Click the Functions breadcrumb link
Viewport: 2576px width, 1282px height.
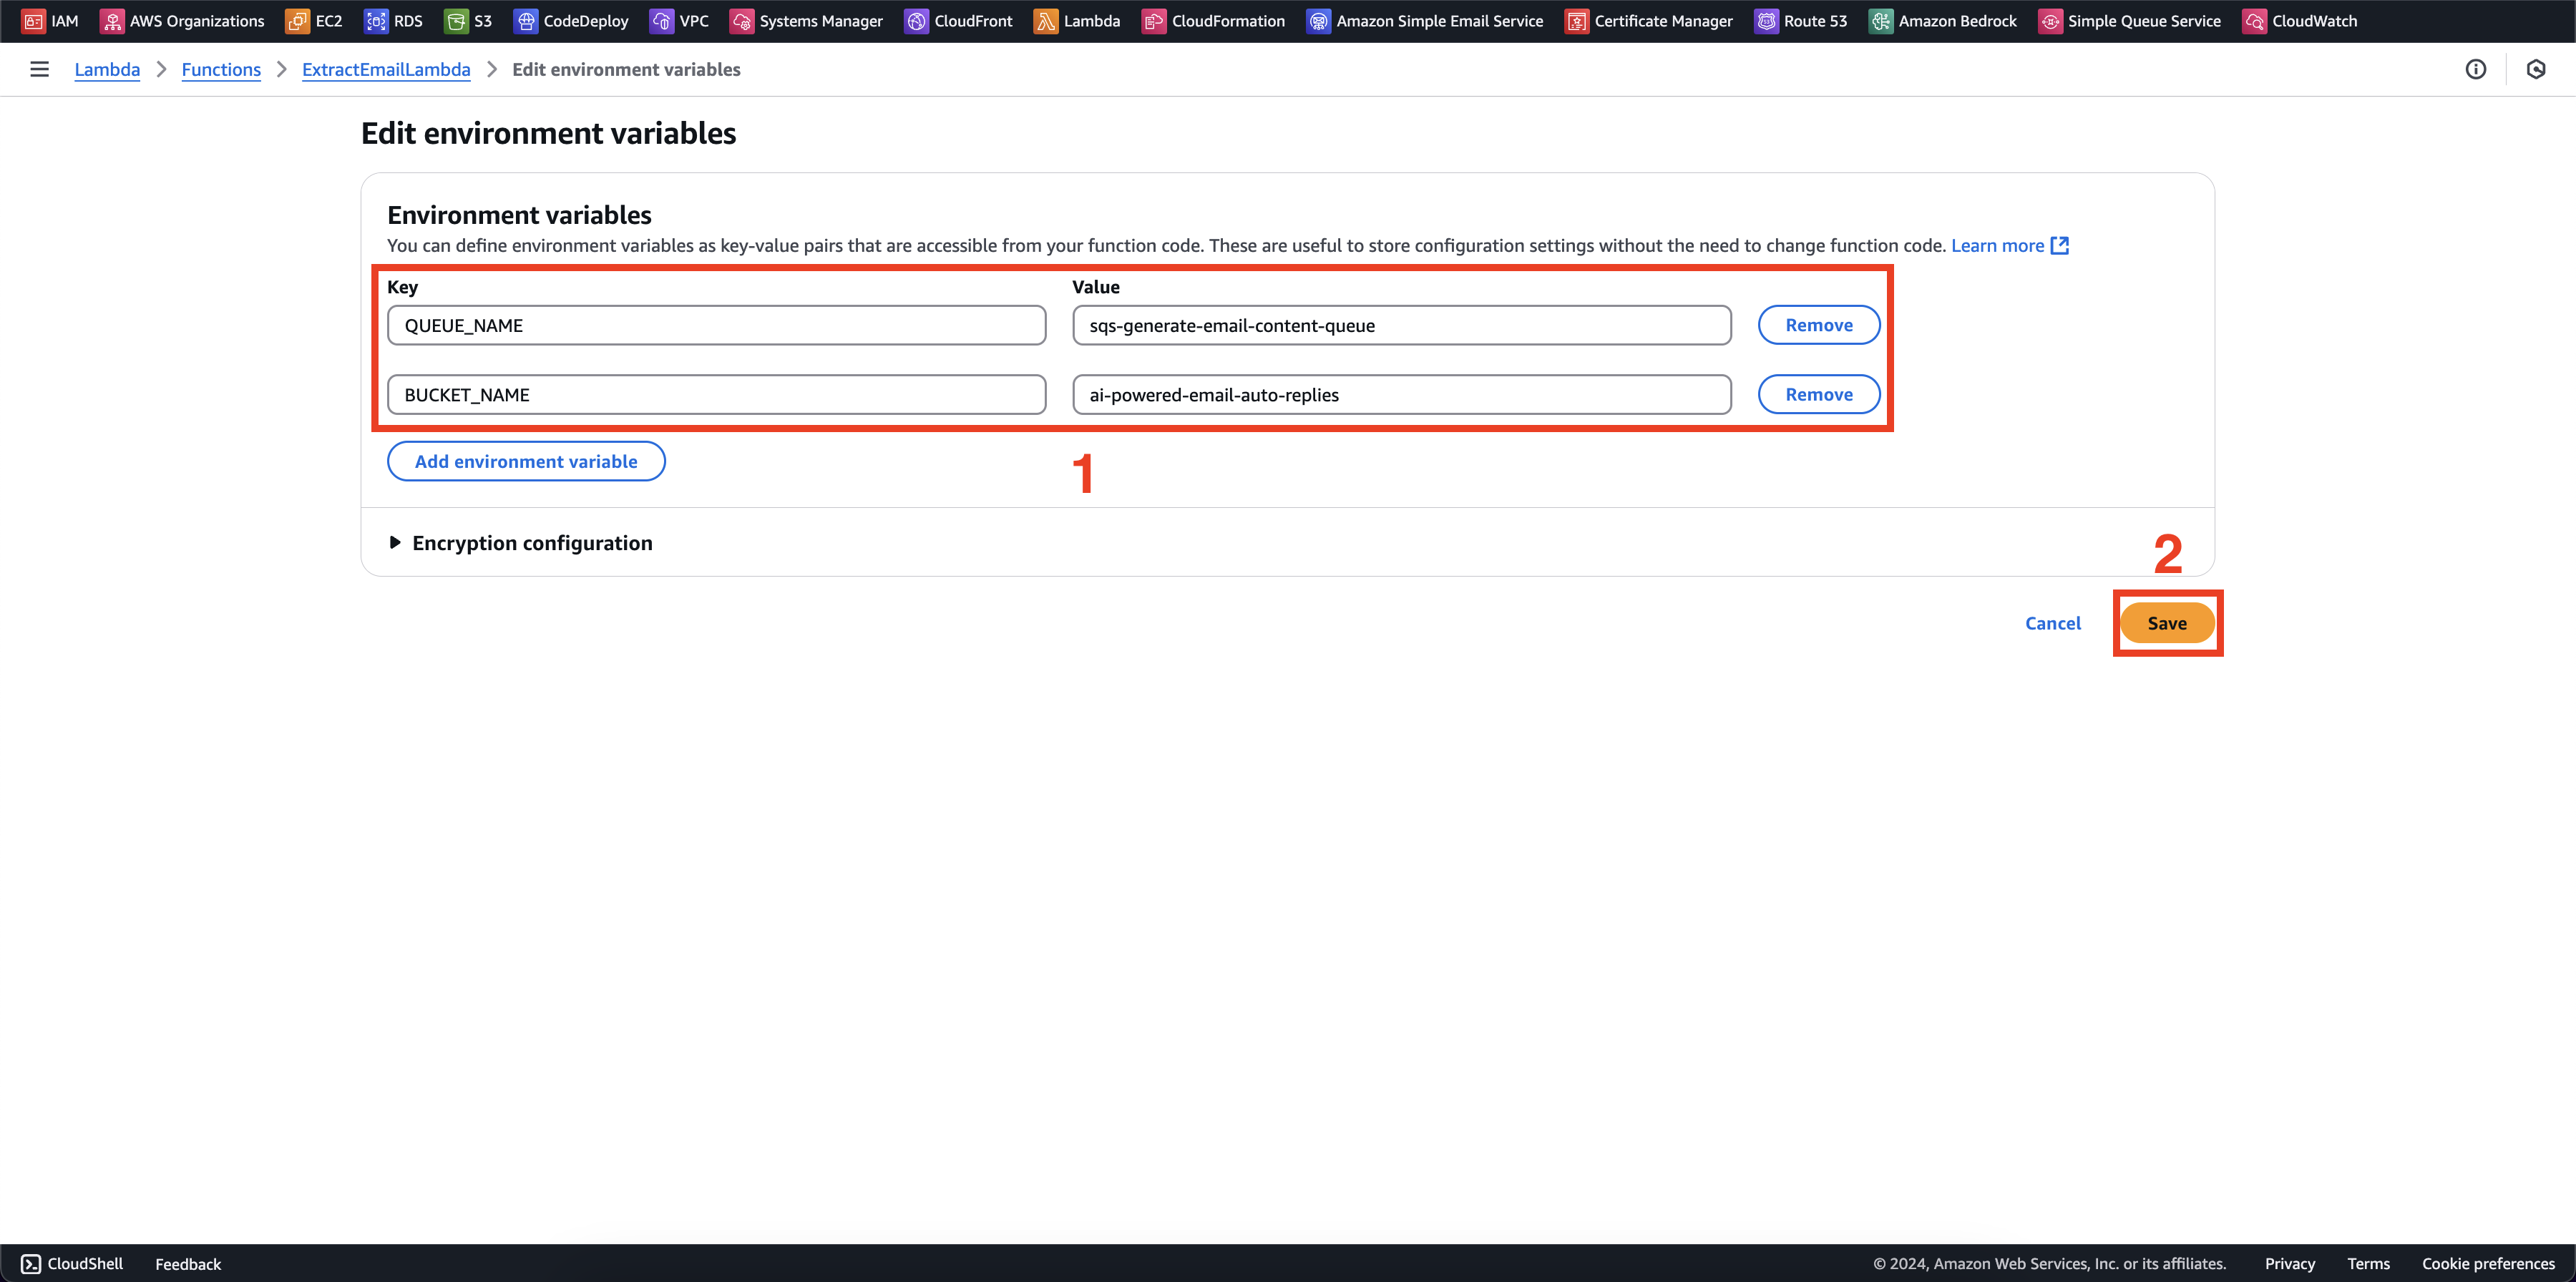(x=220, y=69)
